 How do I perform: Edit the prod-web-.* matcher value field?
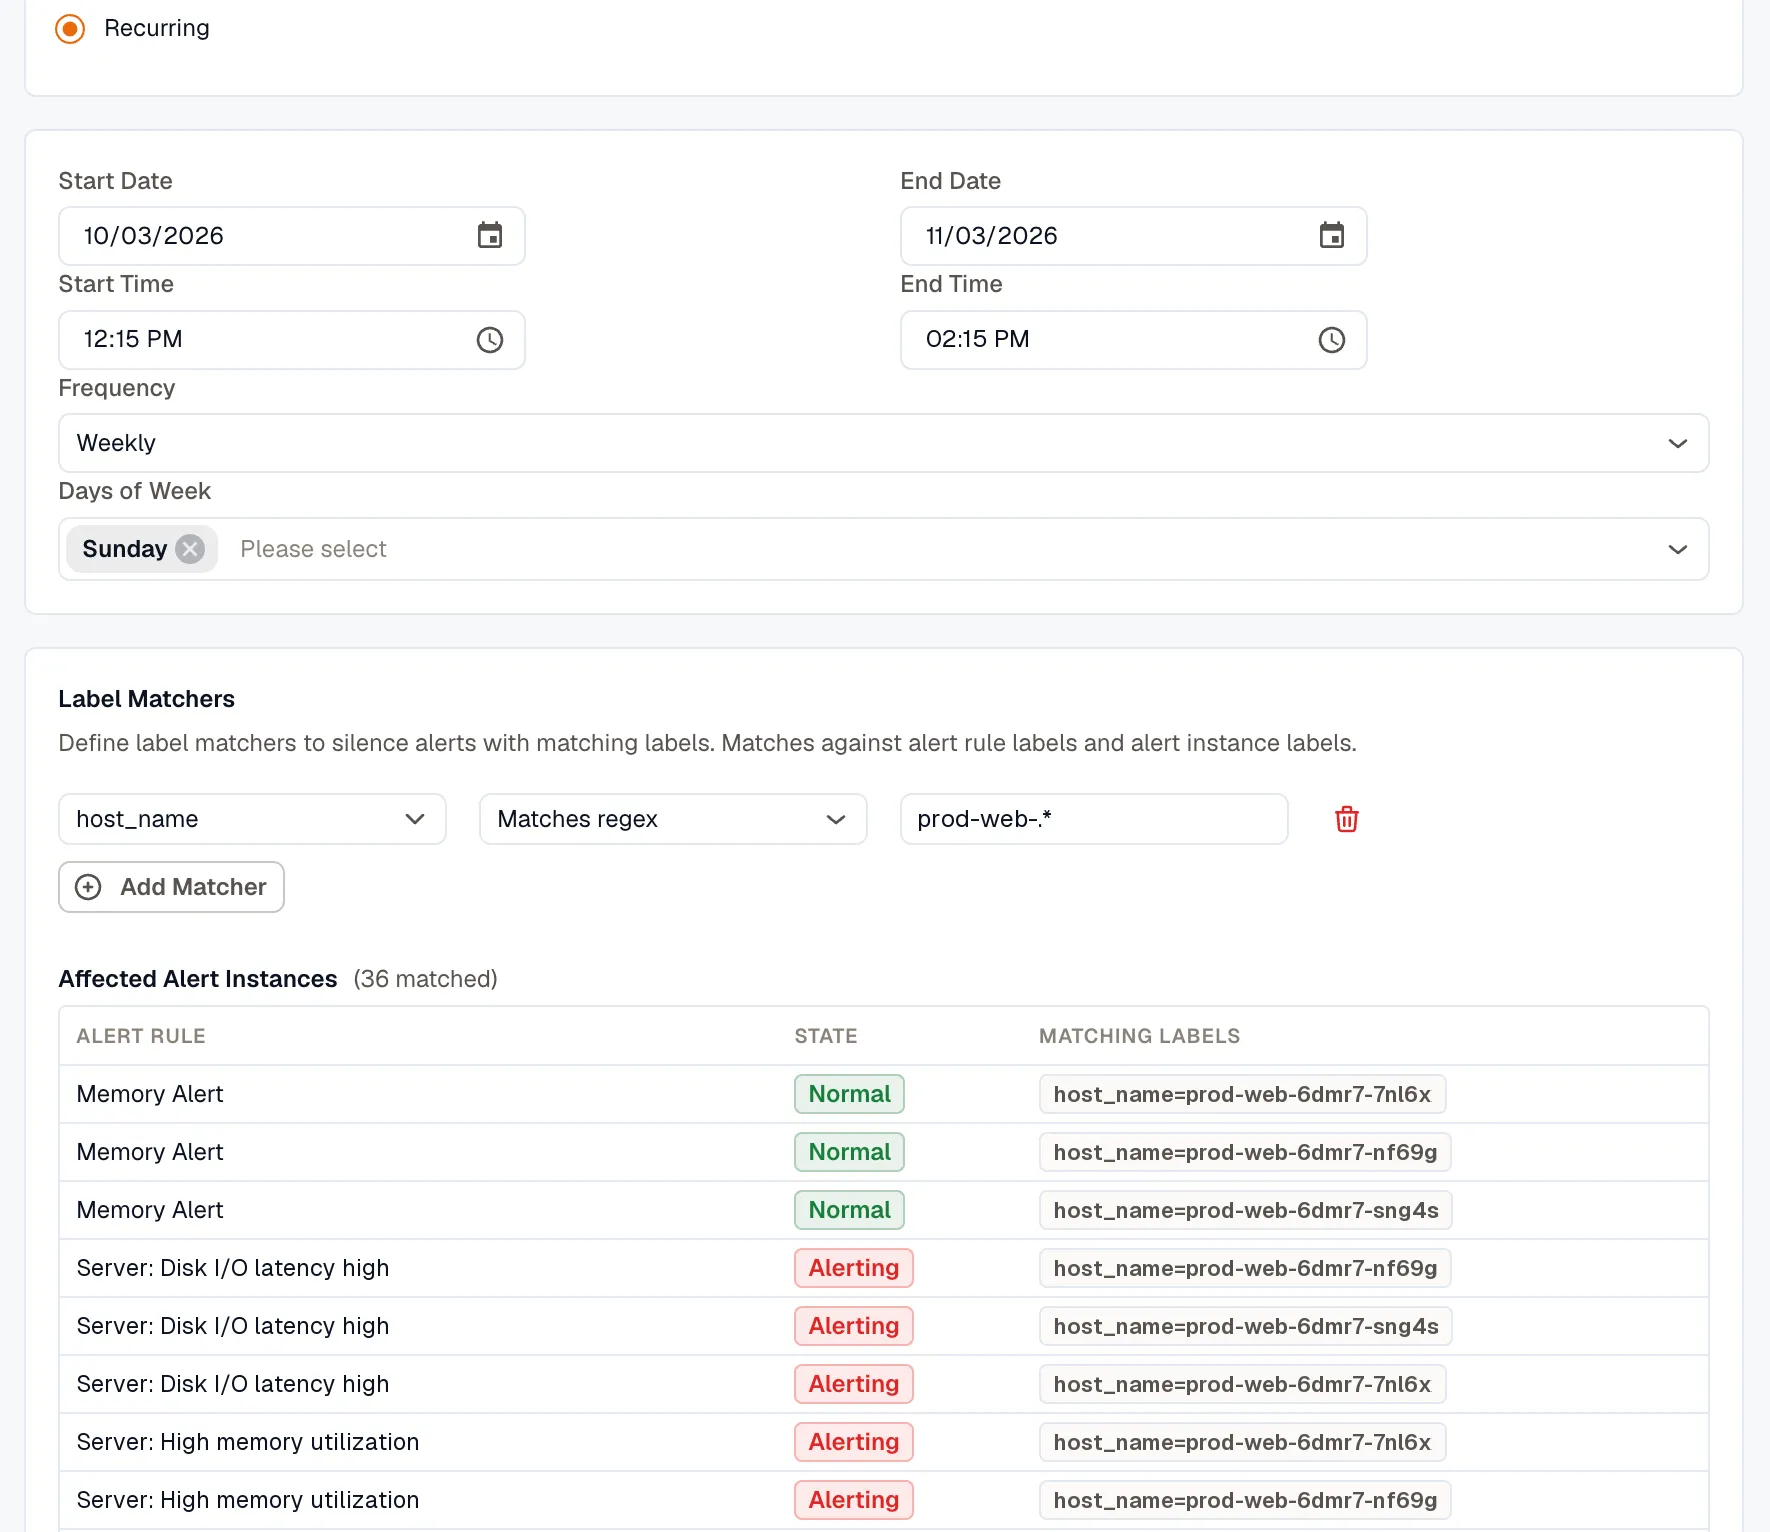1094,819
